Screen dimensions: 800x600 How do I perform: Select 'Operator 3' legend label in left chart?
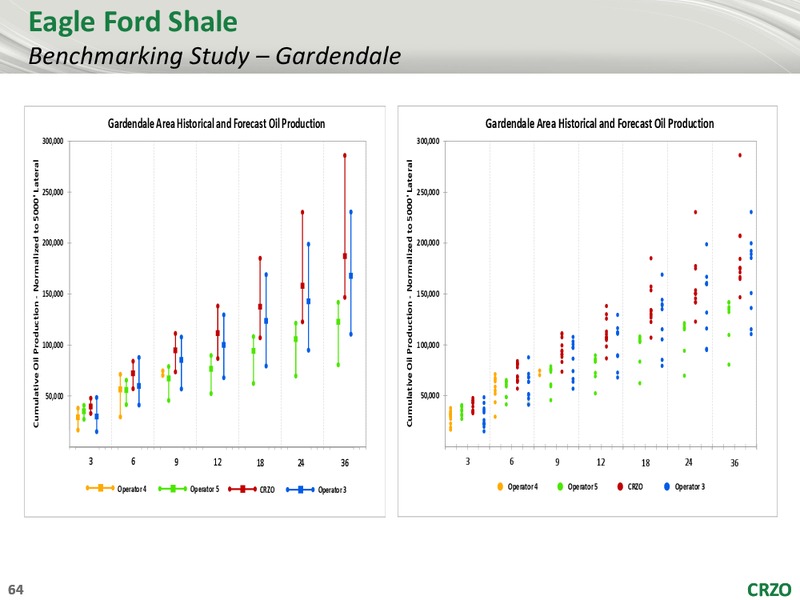[x=332, y=490]
